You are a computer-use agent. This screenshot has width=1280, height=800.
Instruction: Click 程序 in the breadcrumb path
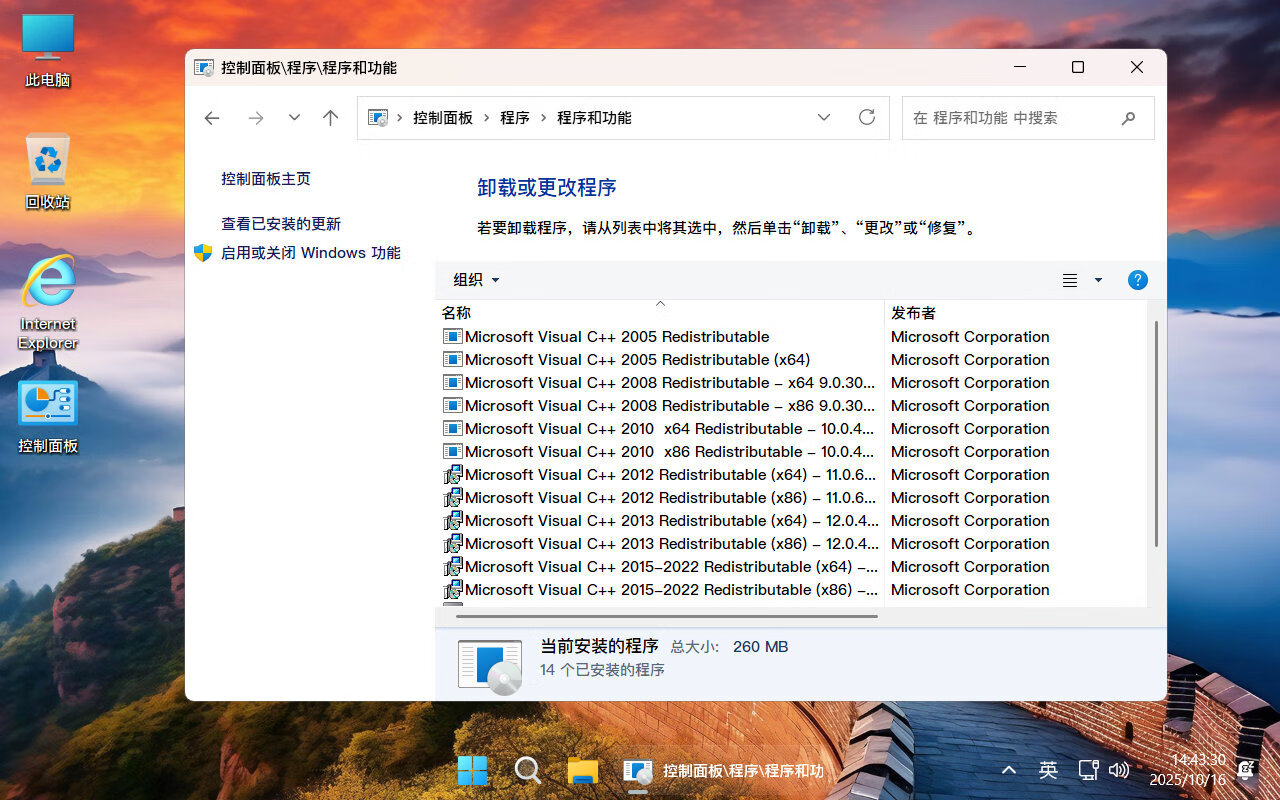(515, 117)
